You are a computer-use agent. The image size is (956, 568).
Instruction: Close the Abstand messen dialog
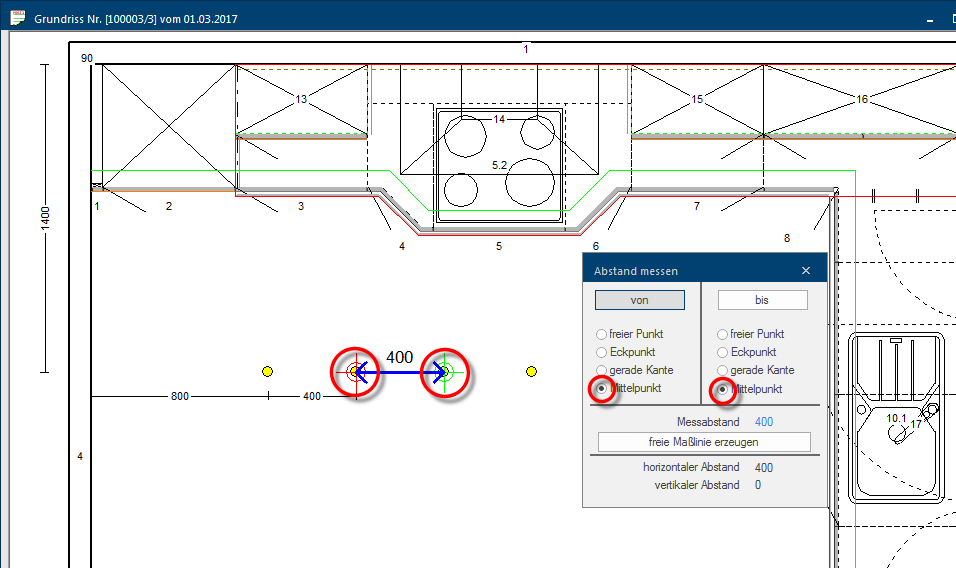806,271
